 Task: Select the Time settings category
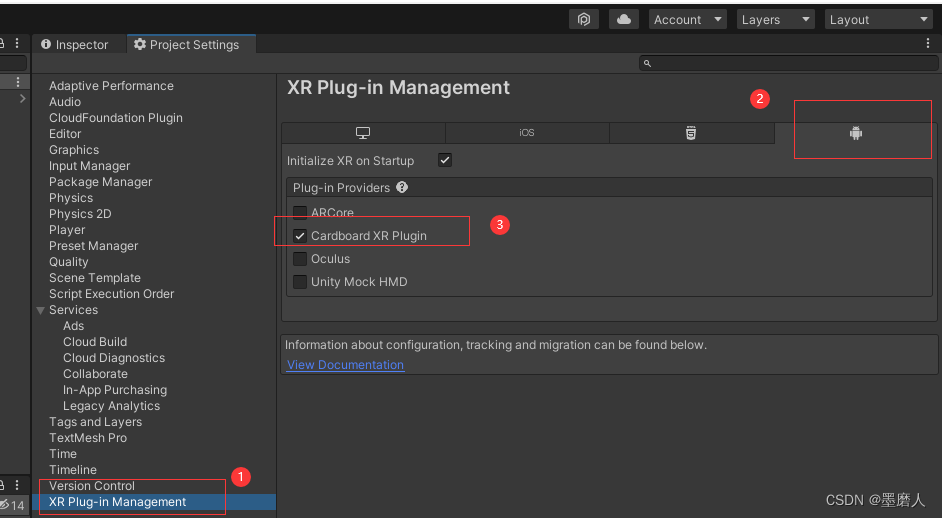tap(63, 454)
